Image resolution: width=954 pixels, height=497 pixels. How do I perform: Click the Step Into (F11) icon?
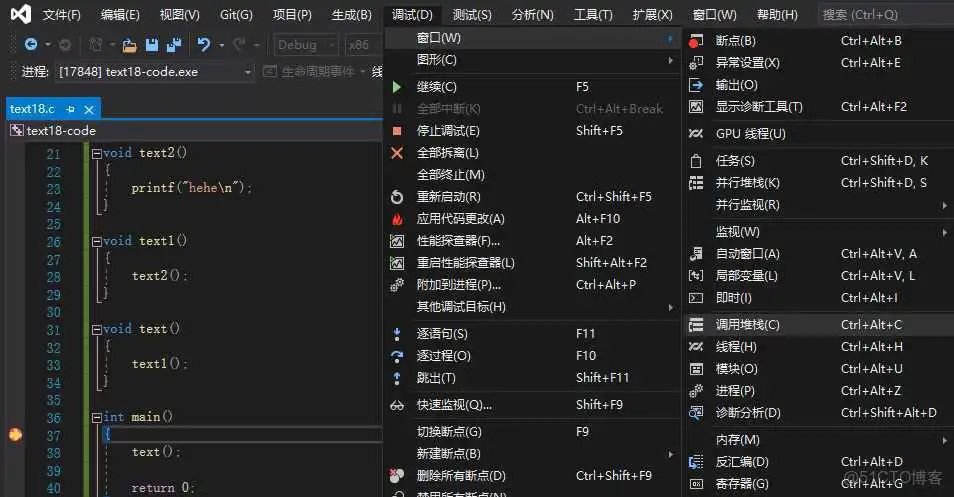397,334
